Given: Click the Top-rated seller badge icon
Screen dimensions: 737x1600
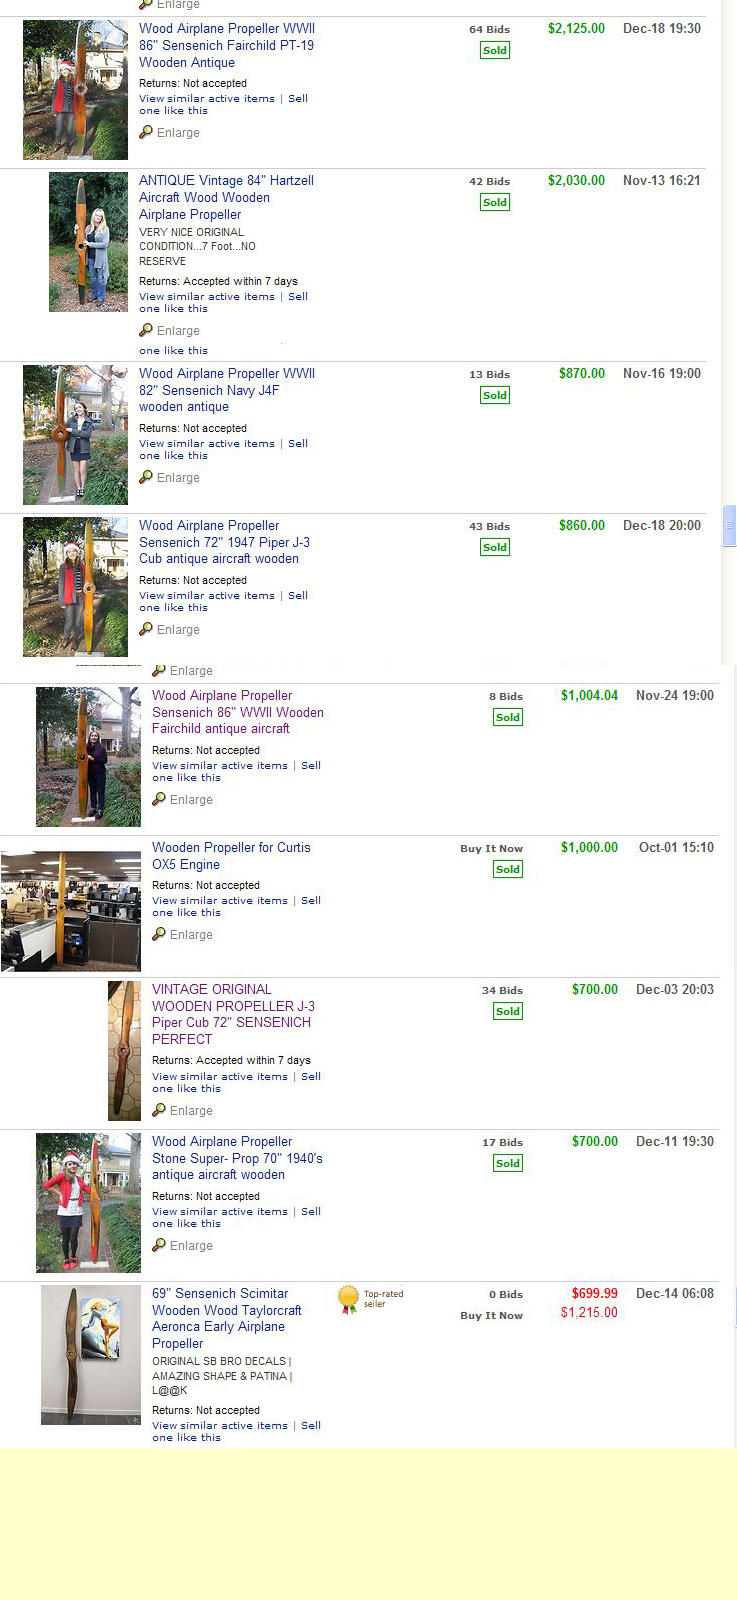Looking at the screenshot, I should point(348,1299).
